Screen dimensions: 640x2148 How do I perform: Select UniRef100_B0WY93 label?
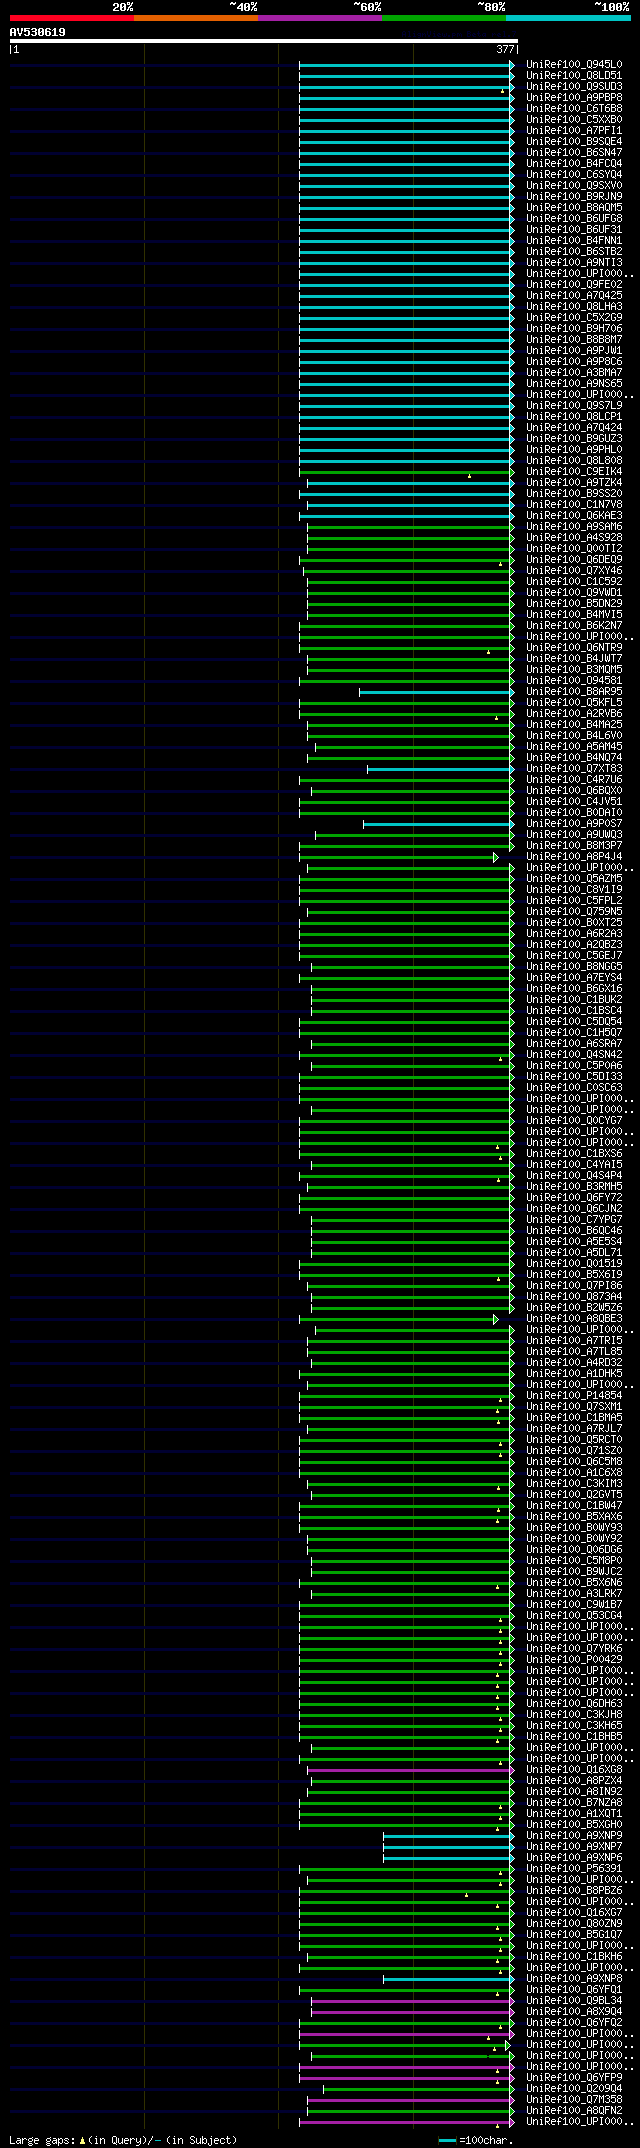(x=574, y=1527)
